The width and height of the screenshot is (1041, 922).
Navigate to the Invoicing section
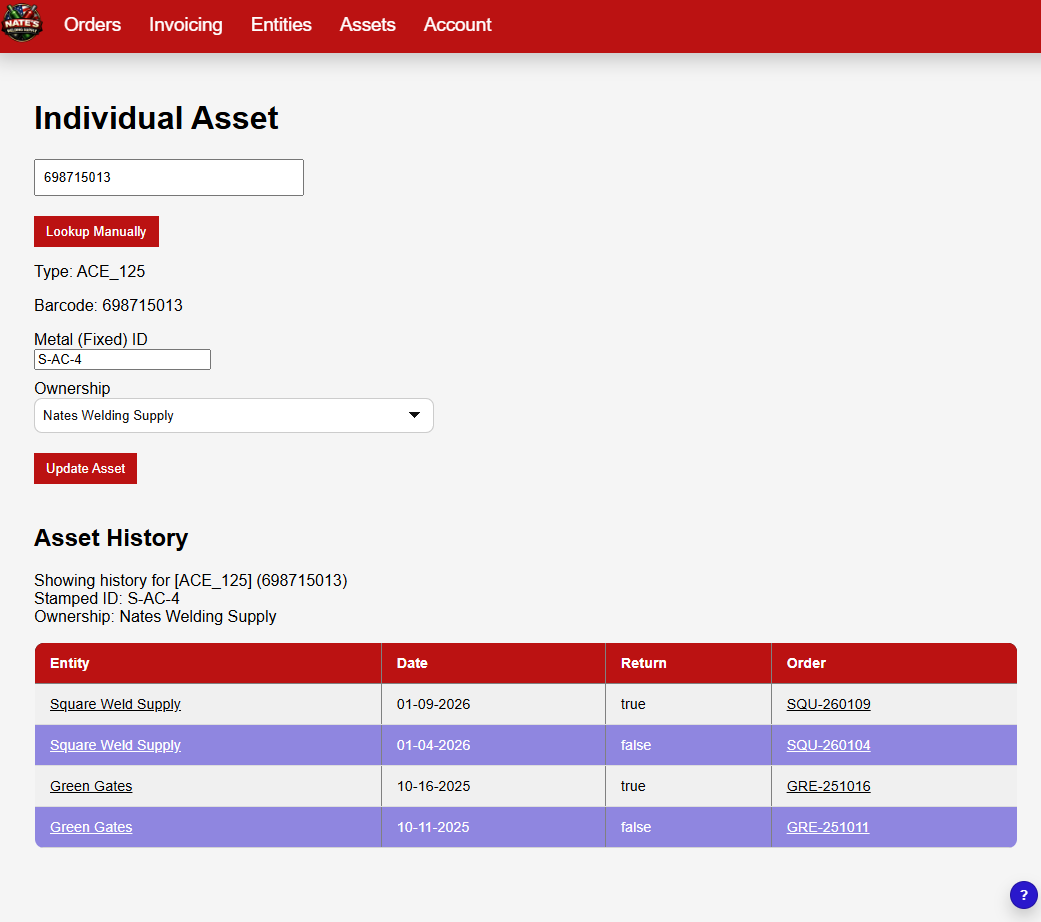click(x=185, y=25)
